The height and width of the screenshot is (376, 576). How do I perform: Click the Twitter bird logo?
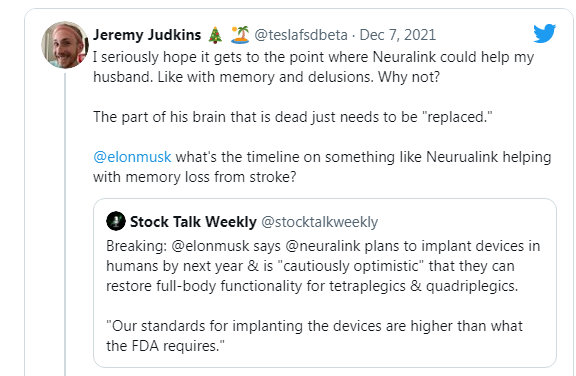point(544,33)
